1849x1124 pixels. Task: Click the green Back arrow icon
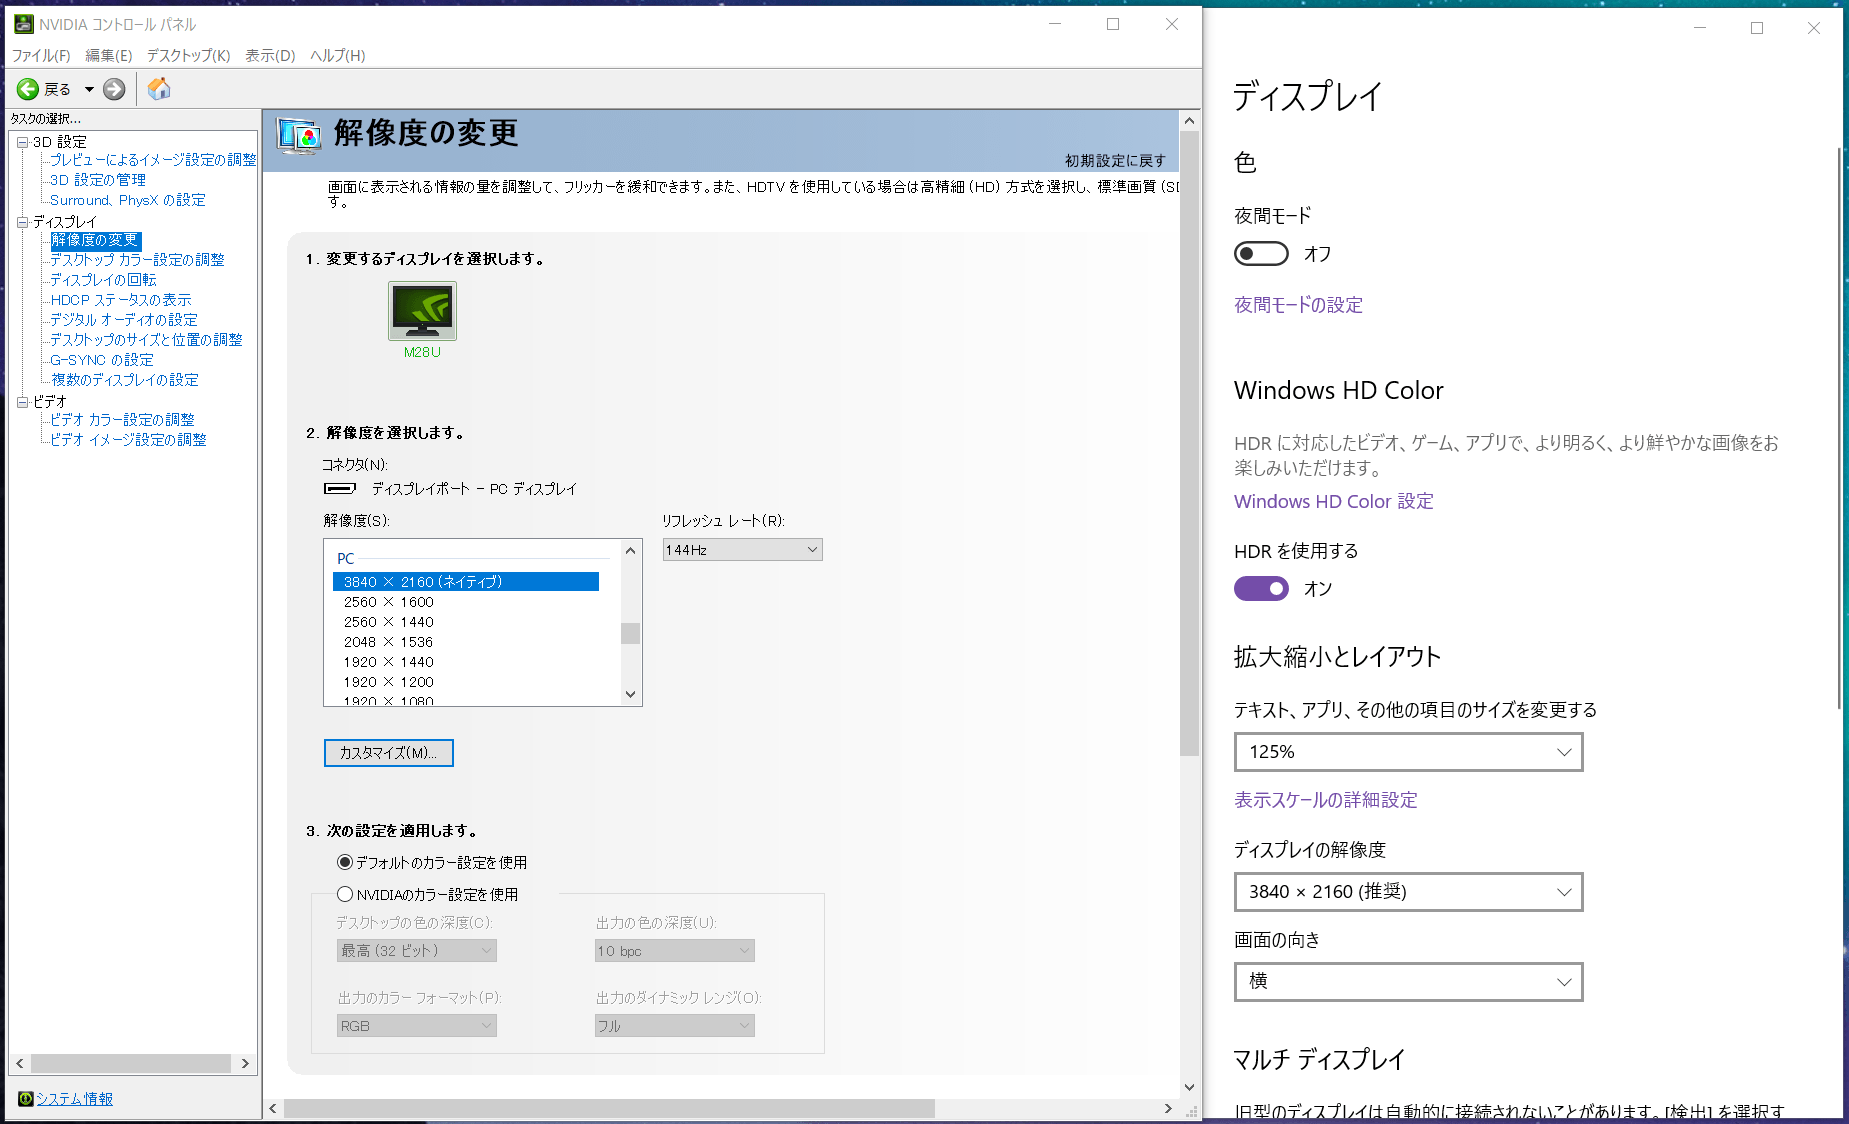click(28, 89)
